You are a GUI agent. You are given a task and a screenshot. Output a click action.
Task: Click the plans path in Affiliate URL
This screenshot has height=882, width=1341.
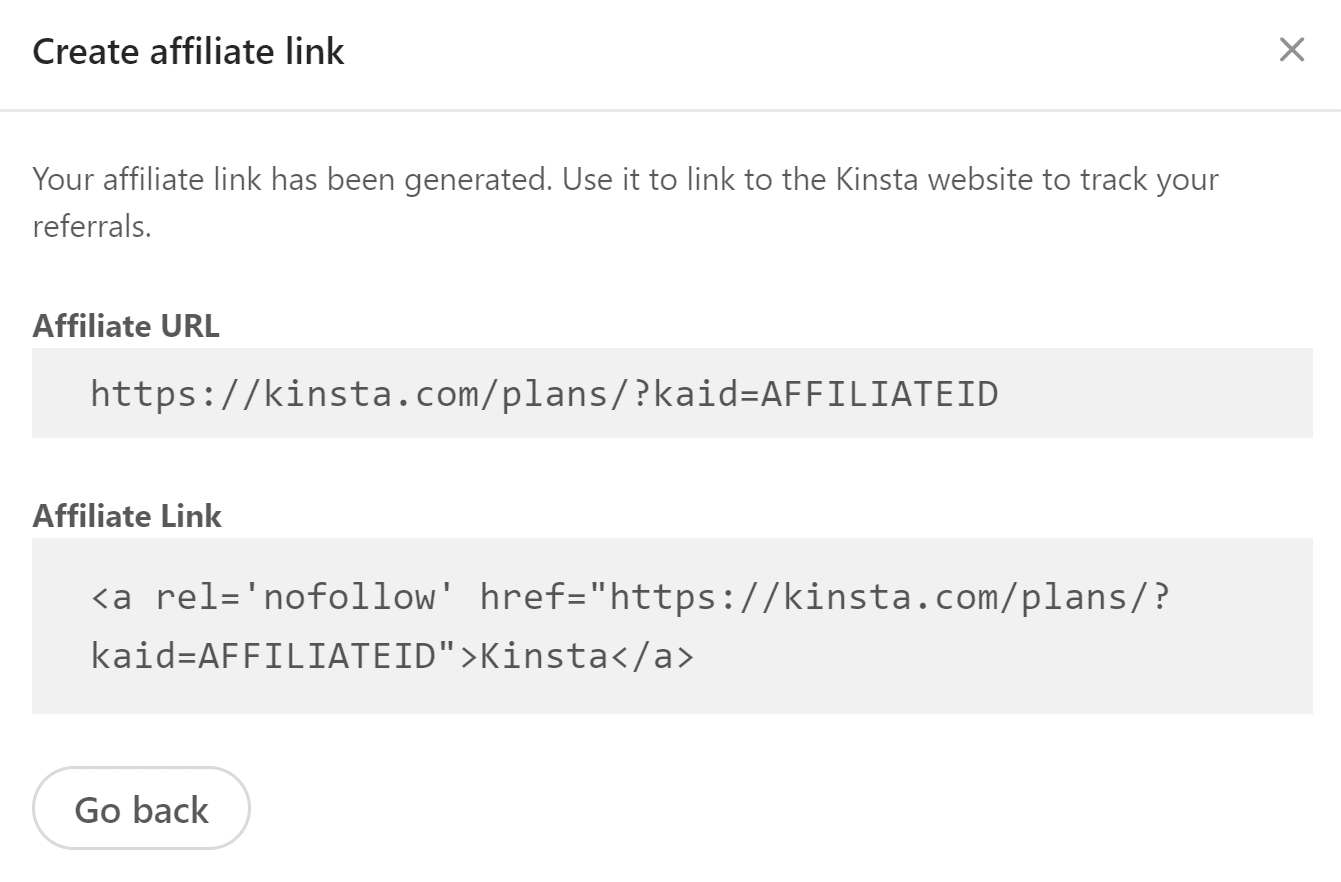[x=556, y=394]
